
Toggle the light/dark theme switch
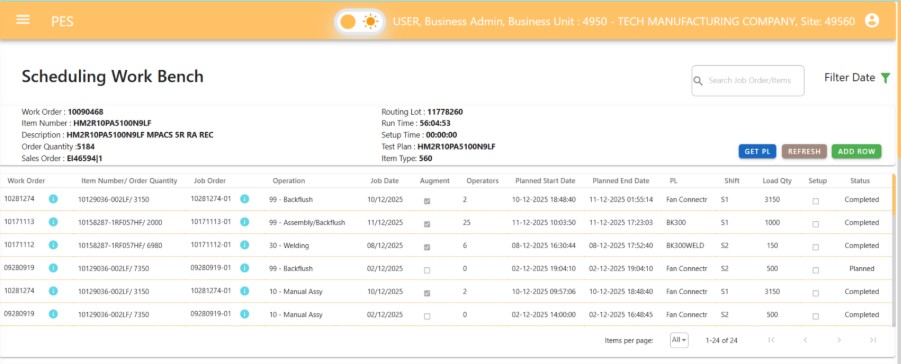point(360,22)
